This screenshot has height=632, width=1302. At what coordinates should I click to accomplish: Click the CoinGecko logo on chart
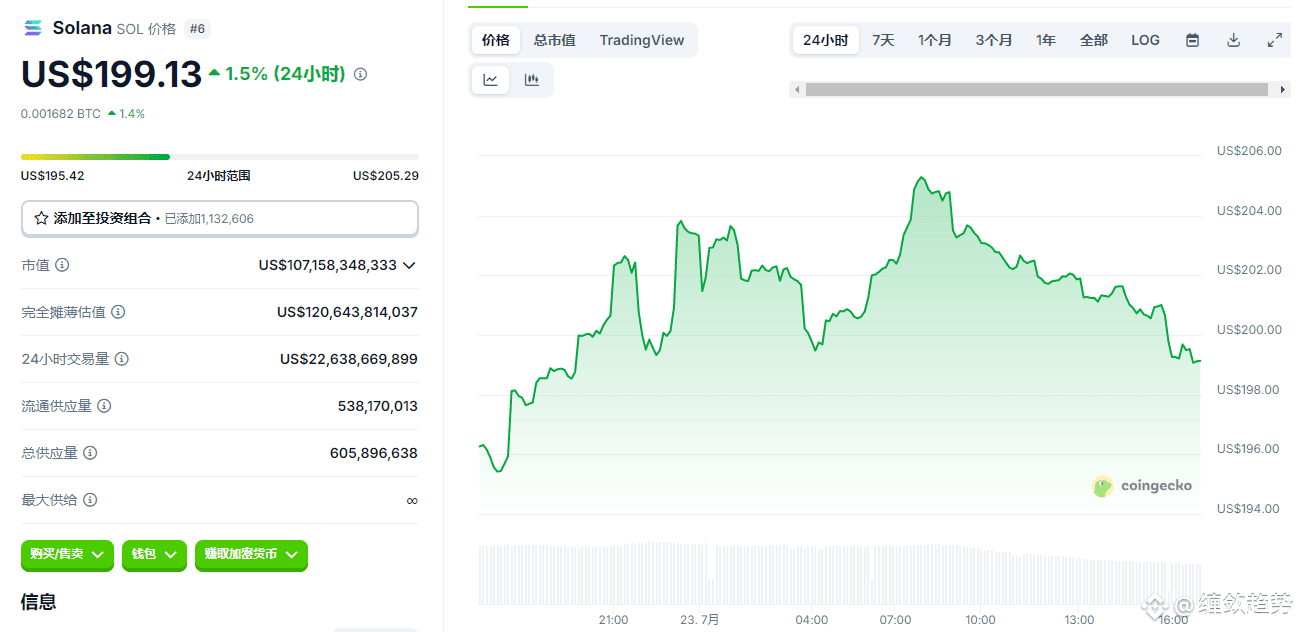point(1142,486)
